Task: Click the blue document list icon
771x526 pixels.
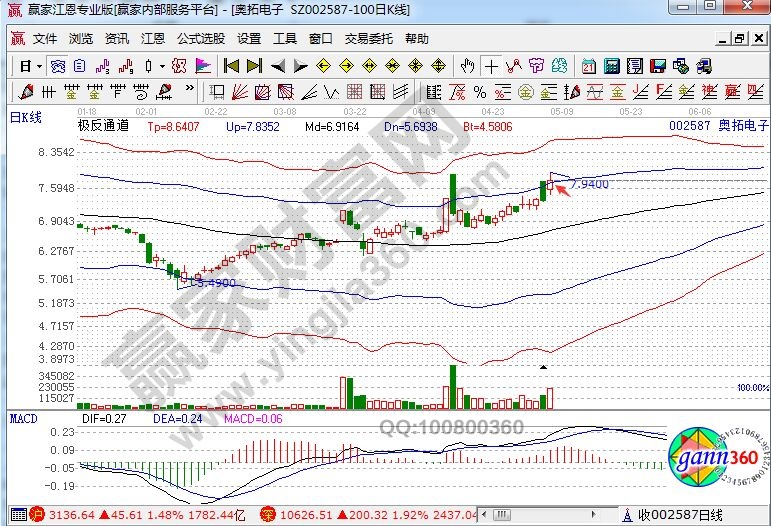Action: 80,66
